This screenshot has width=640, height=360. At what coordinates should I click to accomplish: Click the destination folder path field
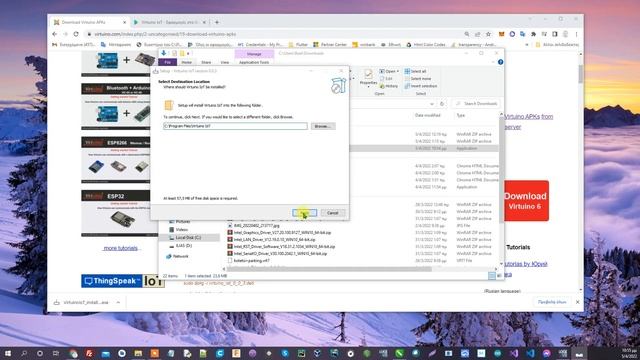tap(235, 126)
